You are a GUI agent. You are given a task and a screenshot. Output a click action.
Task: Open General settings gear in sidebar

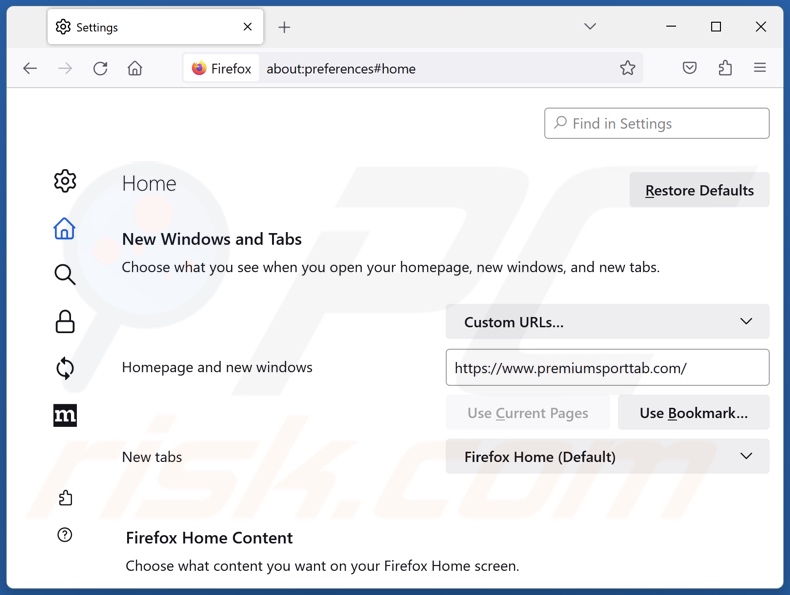[65, 181]
